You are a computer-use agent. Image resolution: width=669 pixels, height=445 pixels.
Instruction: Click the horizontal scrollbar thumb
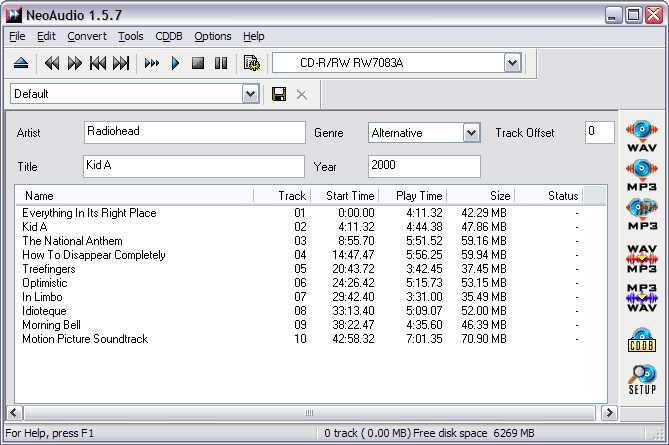coord(309,413)
